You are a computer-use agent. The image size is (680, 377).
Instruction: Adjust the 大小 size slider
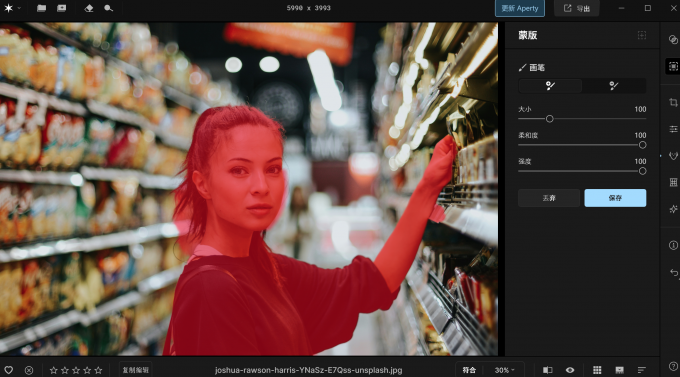582,118
